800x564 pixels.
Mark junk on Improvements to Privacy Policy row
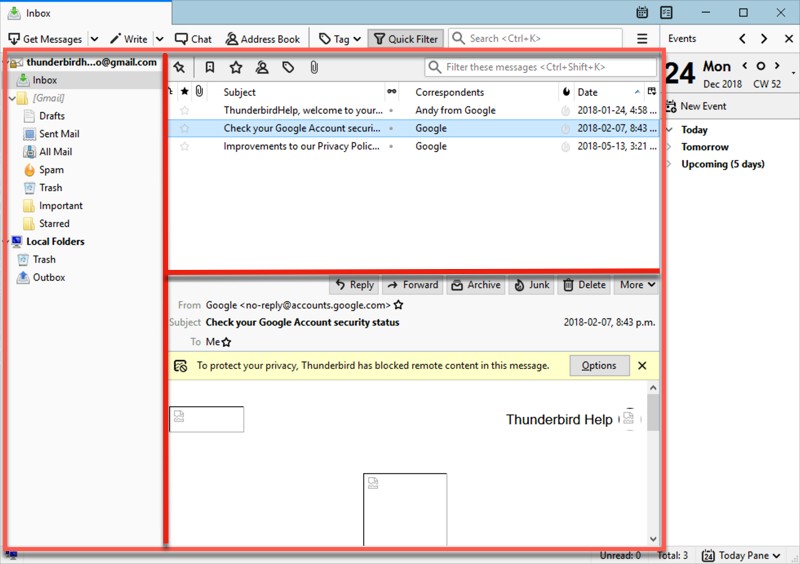coord(565,147)
